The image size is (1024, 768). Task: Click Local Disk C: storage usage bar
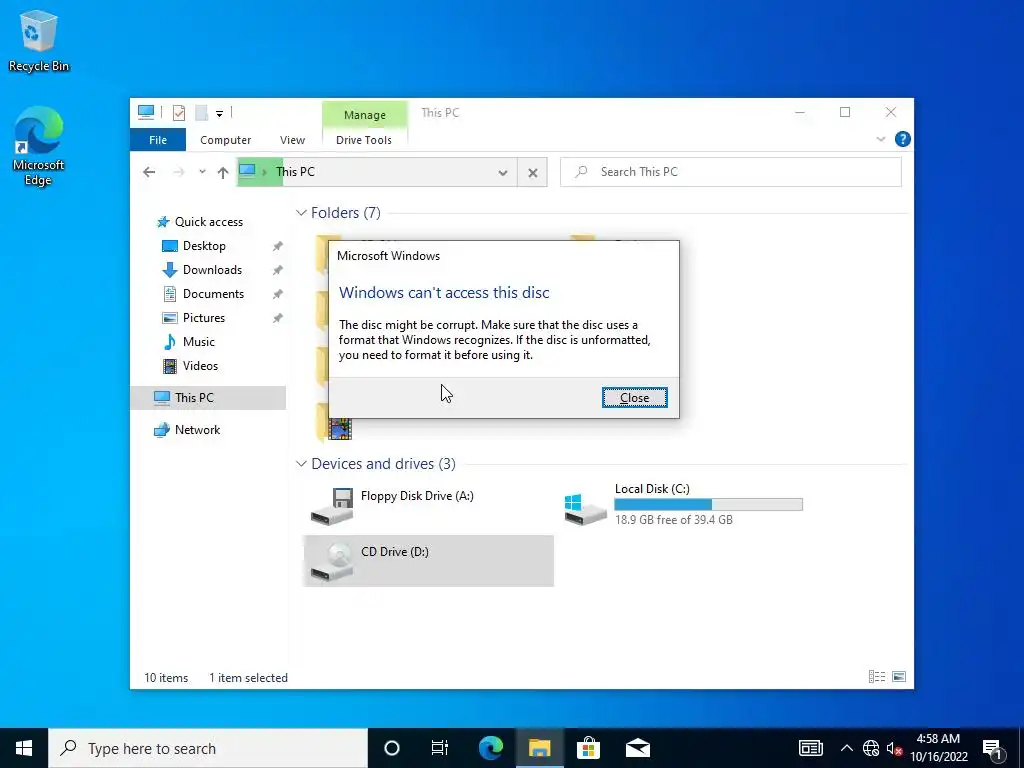click(709, 504)
